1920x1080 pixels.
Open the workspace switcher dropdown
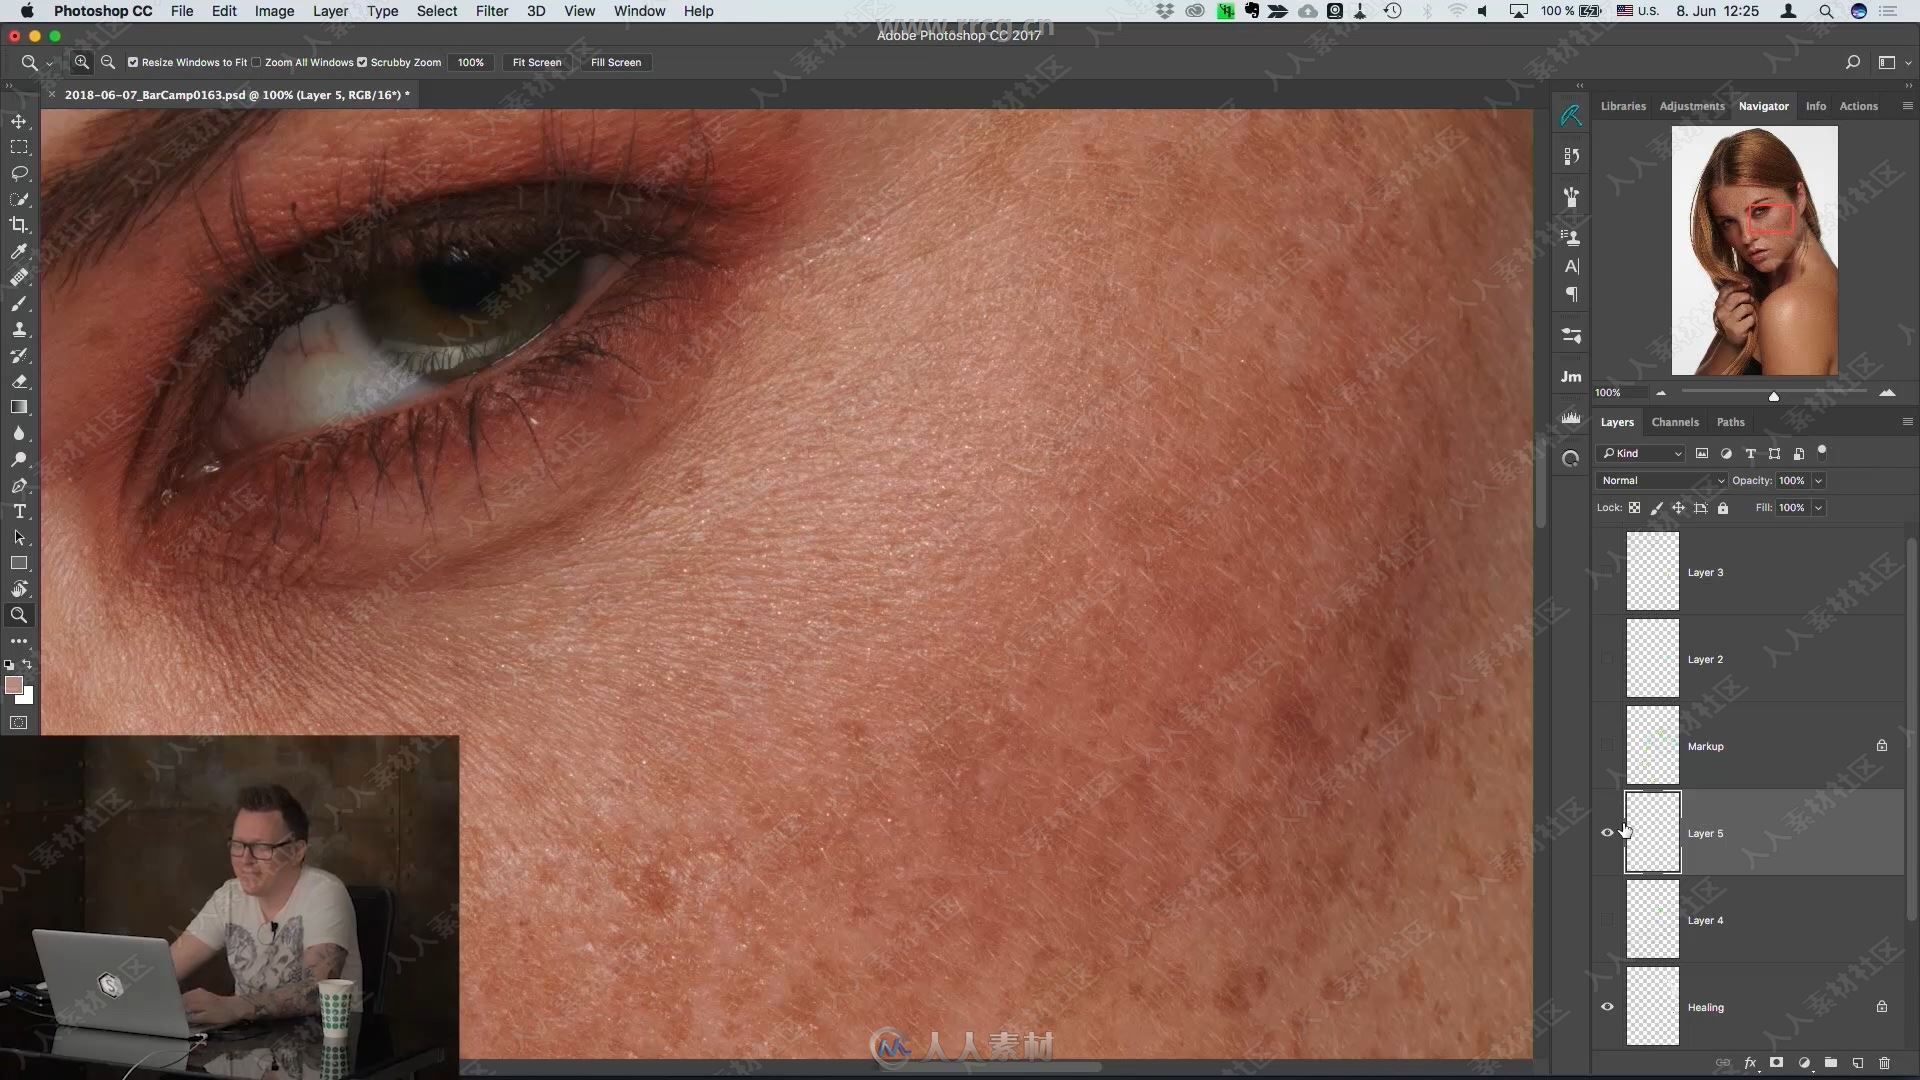click(x=1893, y=62)
